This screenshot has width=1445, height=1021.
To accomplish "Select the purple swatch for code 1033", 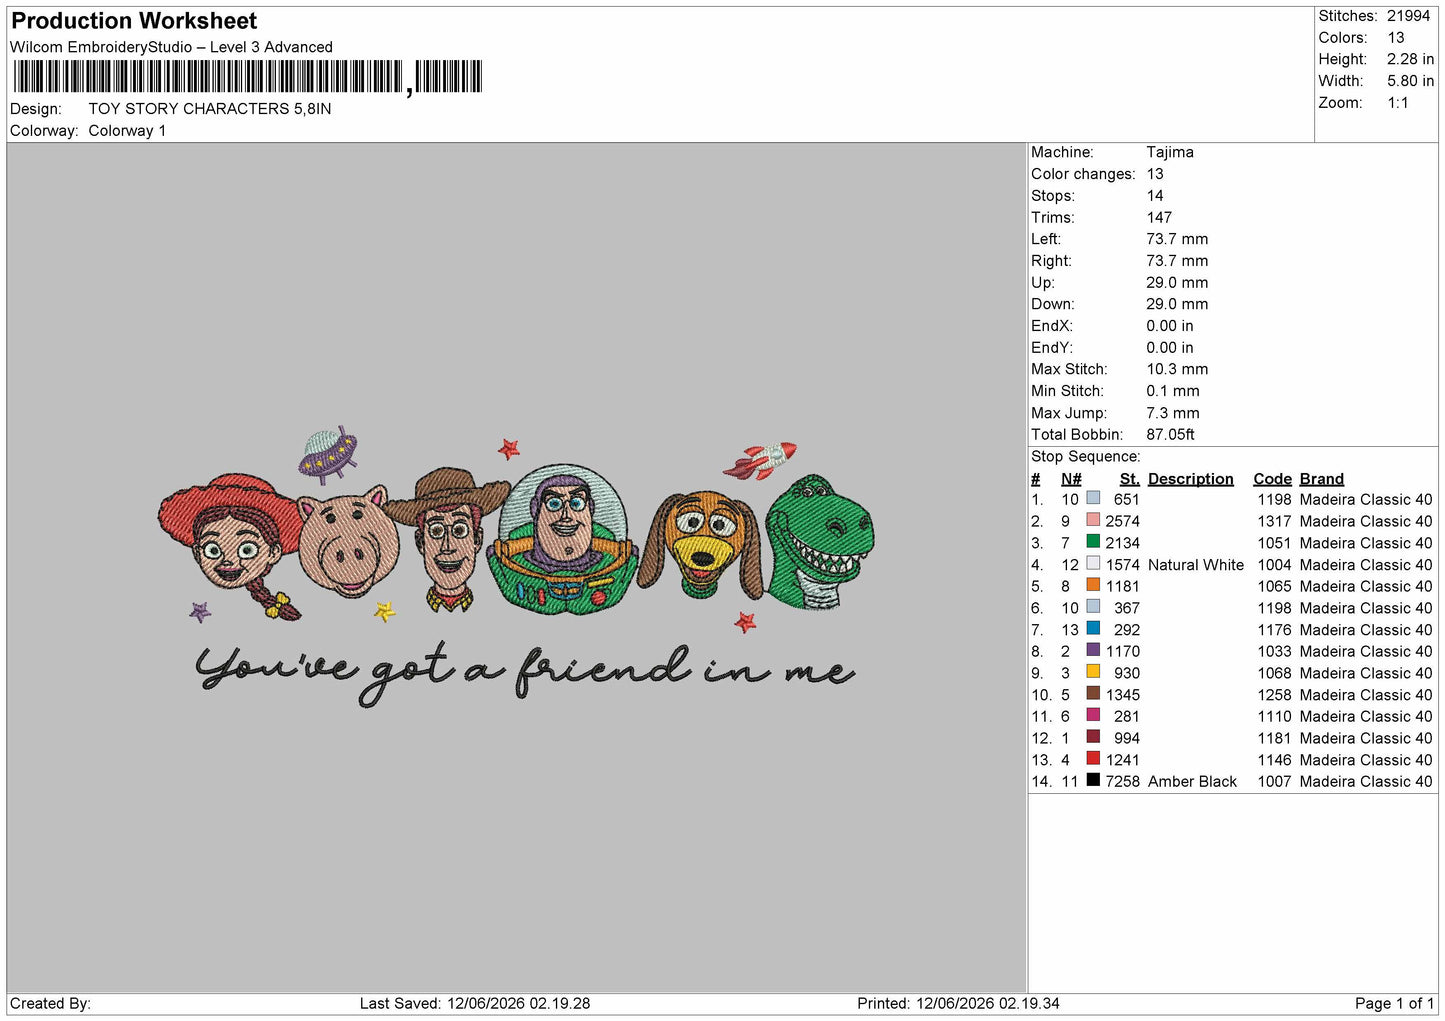I will (1093, 650).
